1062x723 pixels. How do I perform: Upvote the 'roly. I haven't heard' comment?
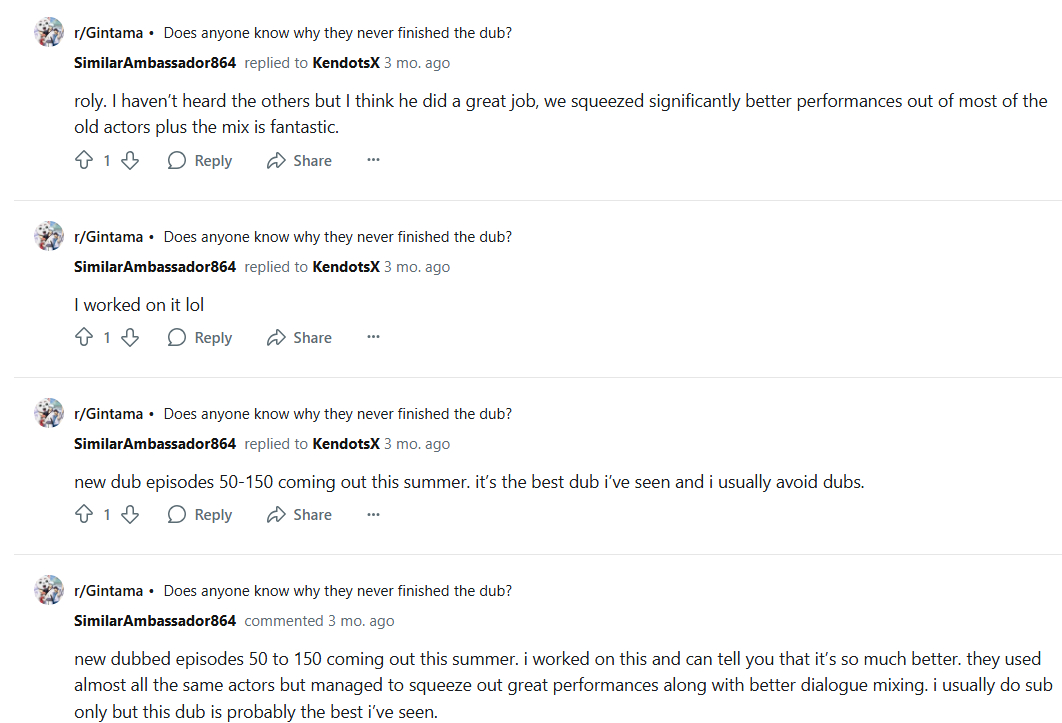coord(84,161)
